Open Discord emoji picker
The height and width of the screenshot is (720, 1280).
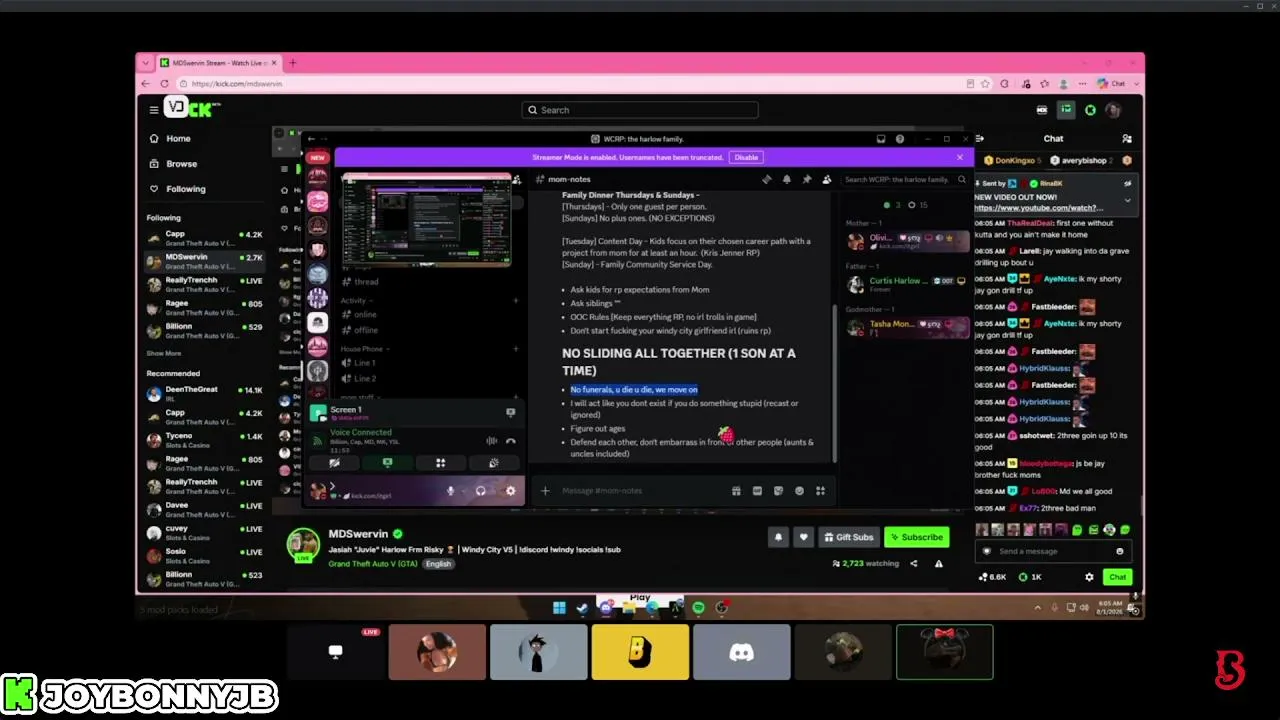[x=799, y=491]
